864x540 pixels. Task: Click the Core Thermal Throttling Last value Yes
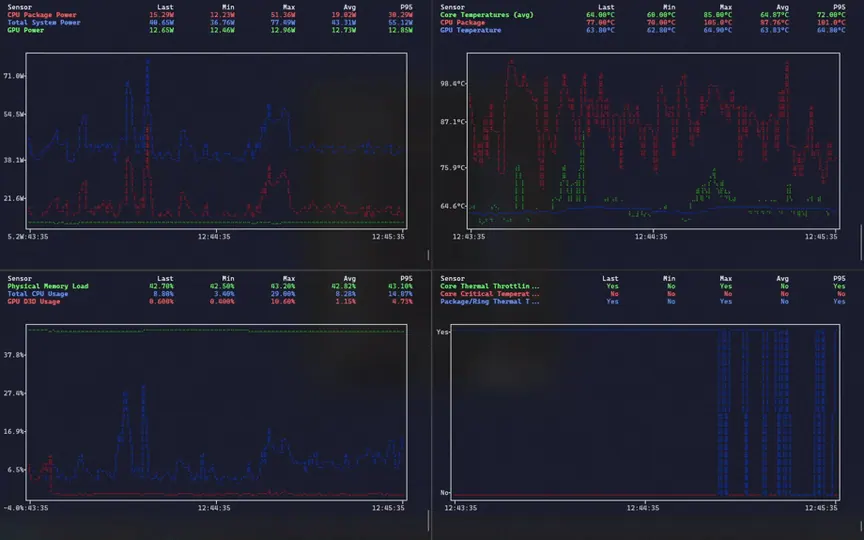pos(612,286)
